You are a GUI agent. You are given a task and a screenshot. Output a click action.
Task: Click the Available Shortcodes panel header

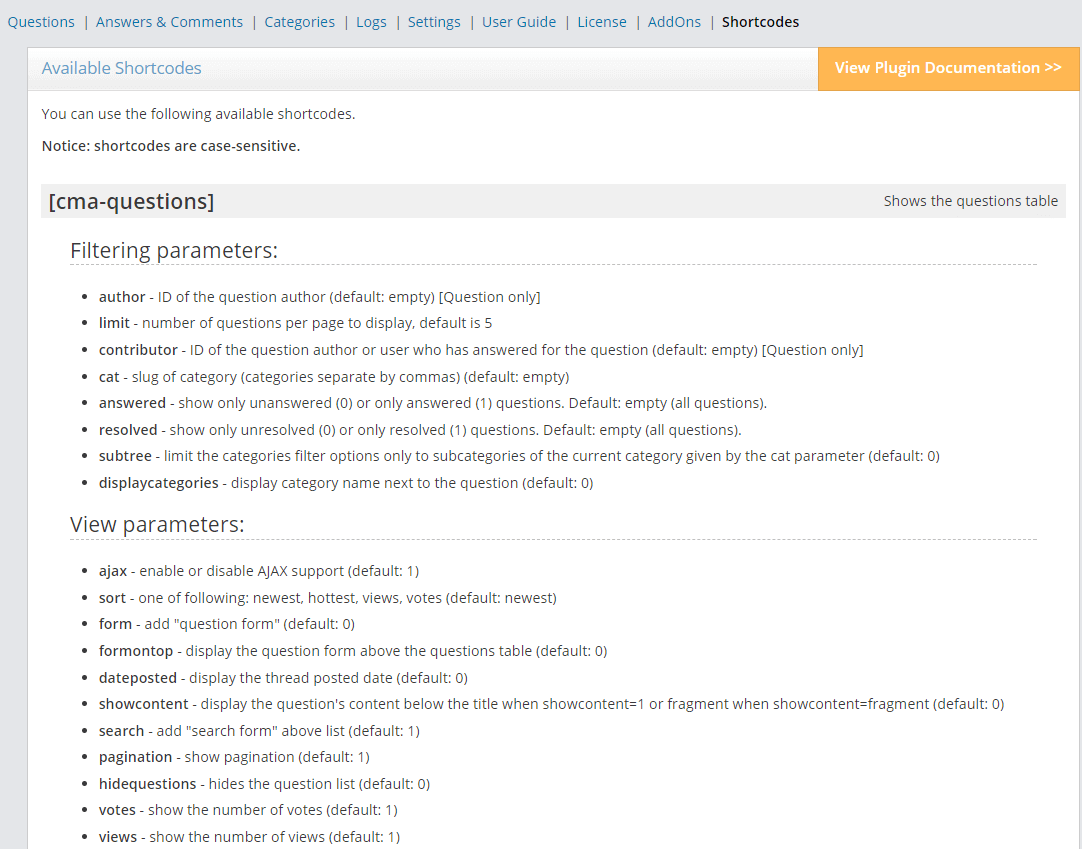pos(121,68)
